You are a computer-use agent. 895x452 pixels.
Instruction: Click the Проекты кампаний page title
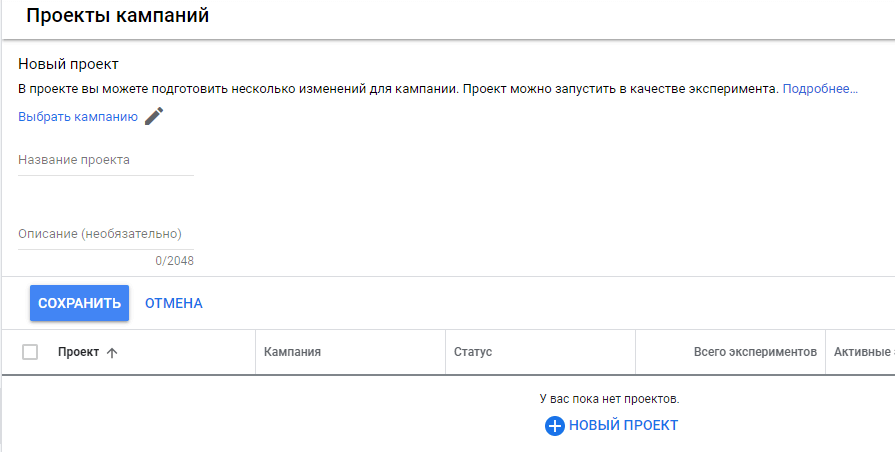118,16
